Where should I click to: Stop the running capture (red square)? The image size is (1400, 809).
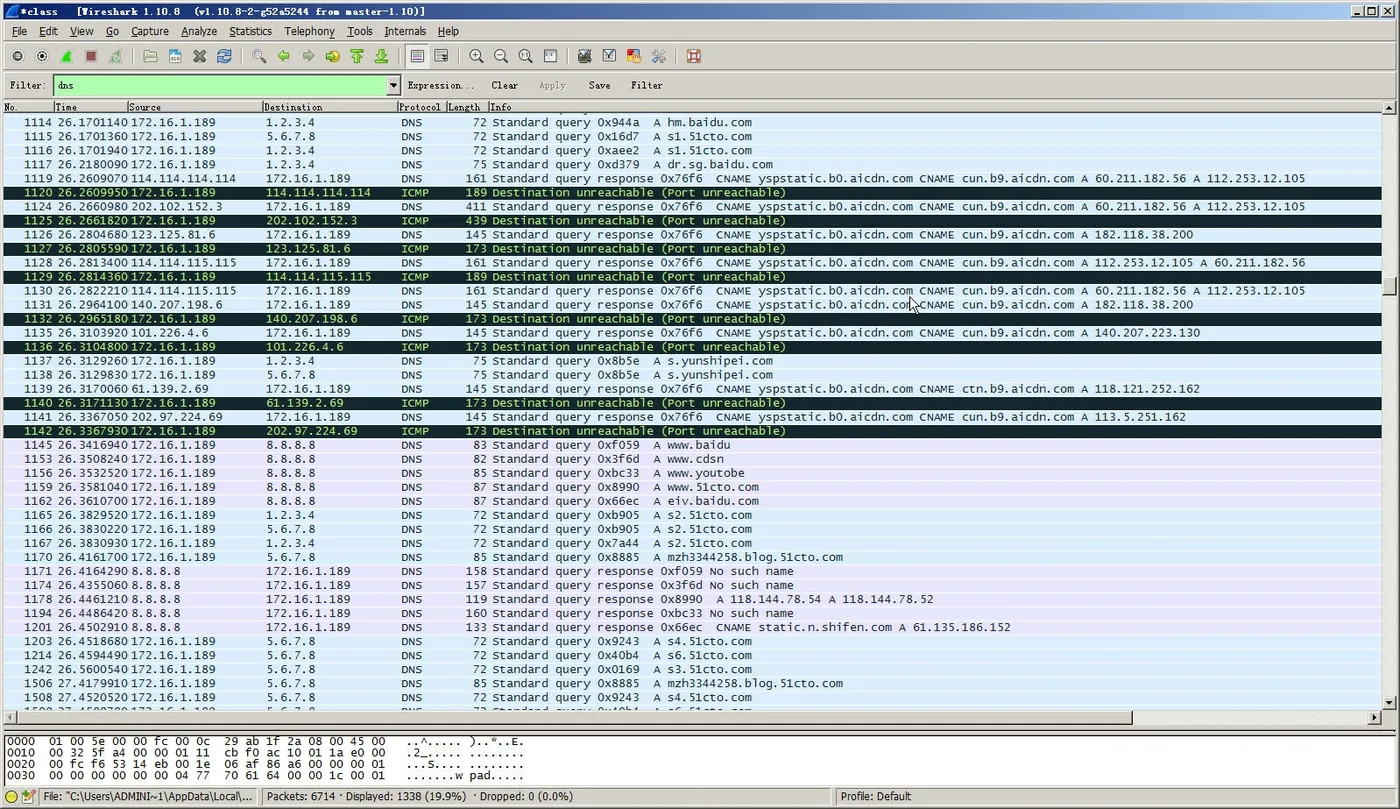pos(91,56)
